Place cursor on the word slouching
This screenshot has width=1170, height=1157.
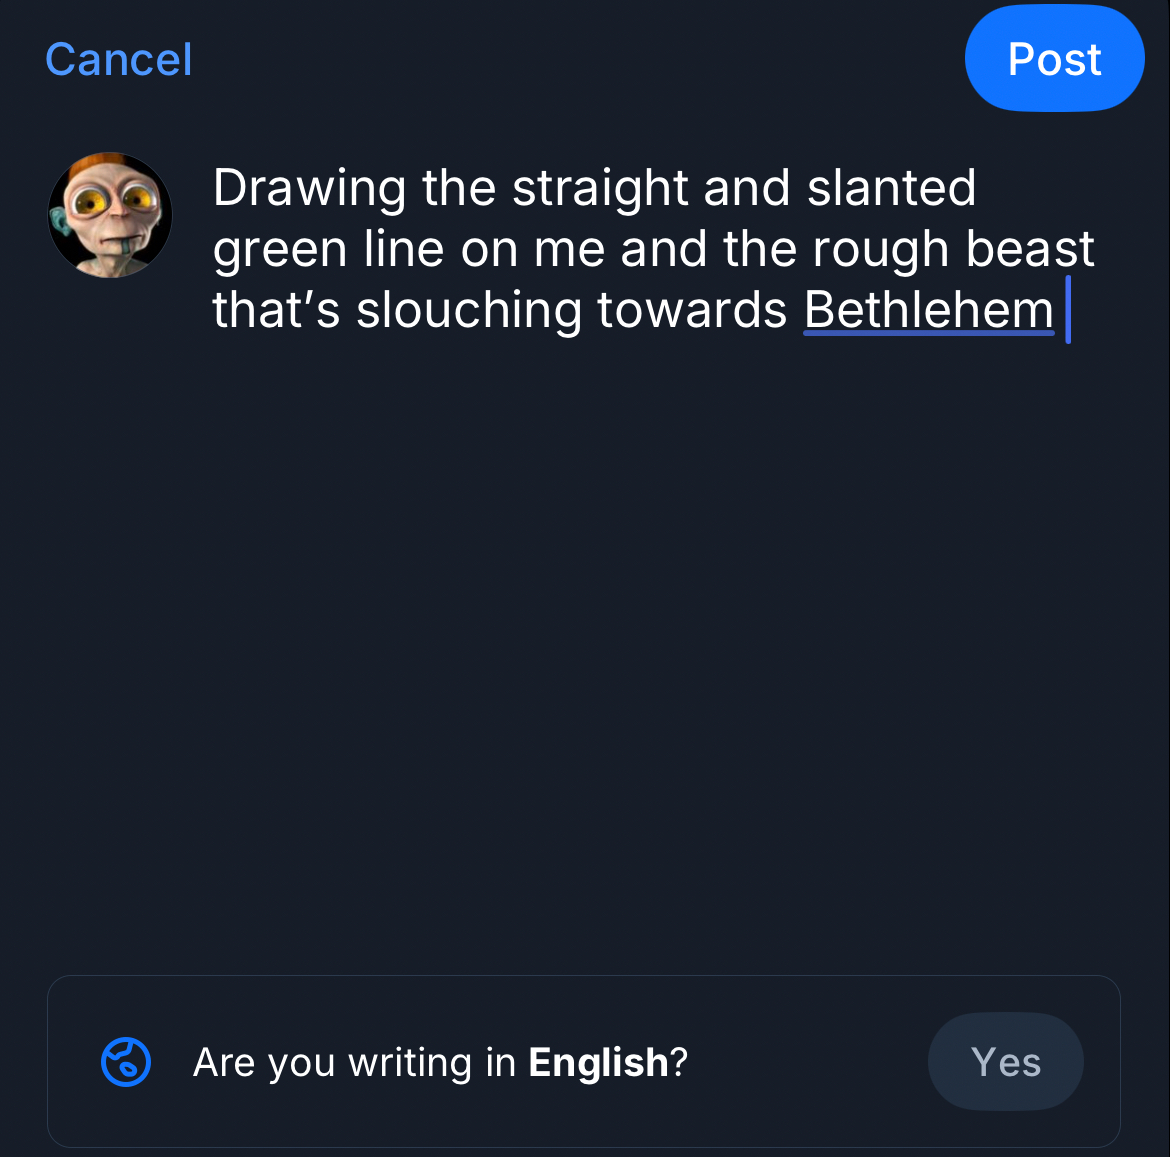[468, 310]
